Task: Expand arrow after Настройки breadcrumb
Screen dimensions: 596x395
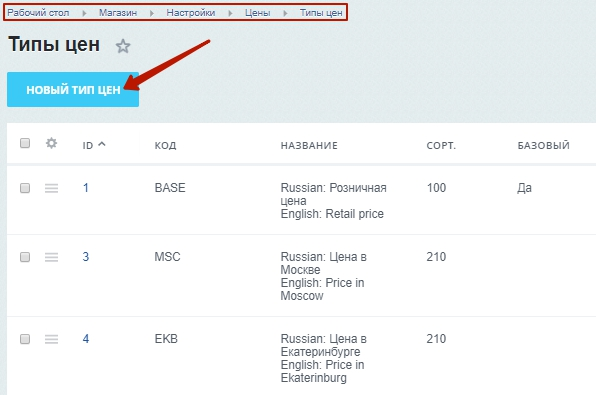Action: tap(230, 13)
